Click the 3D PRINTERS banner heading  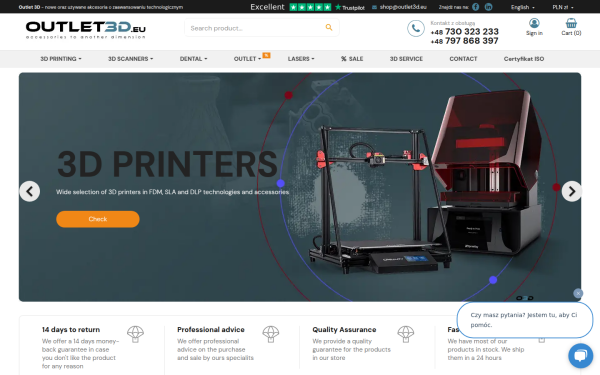(167, 164)
